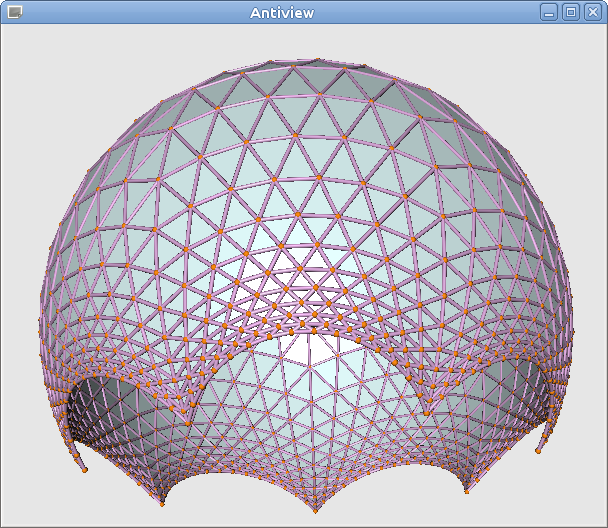
Task: Click the Antiview title bar text
Action: (281, 12)
